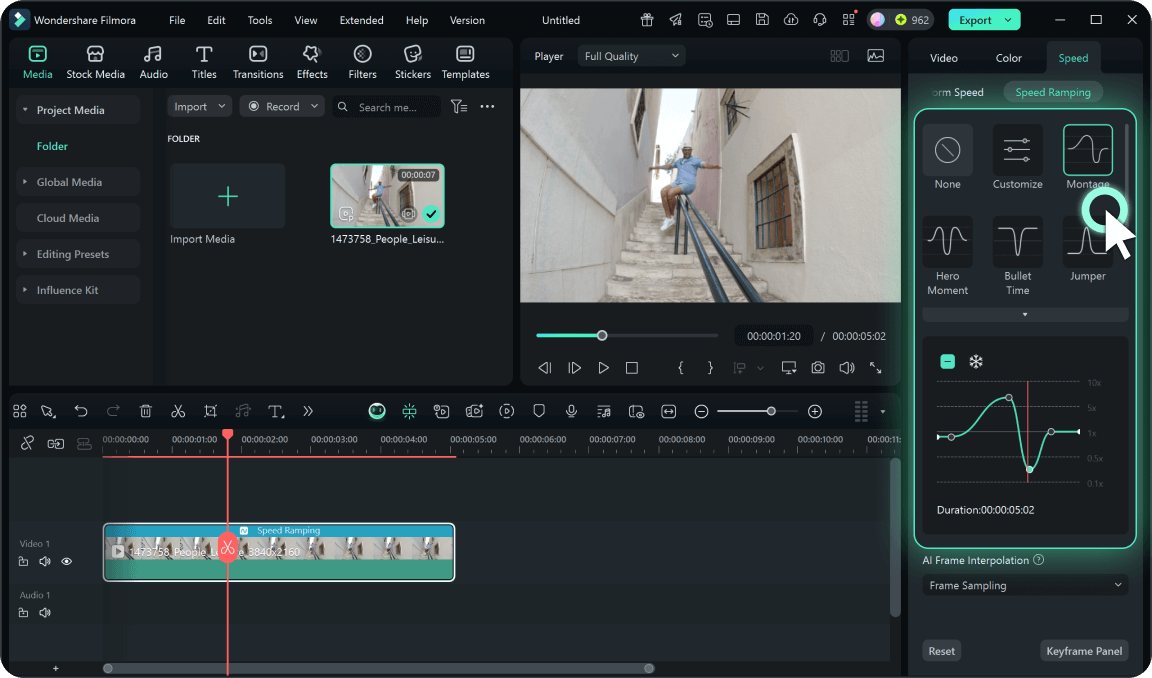This screenshot has width=1152, height=678.
Task: Open the Templates tab
Action: point(465,62)
